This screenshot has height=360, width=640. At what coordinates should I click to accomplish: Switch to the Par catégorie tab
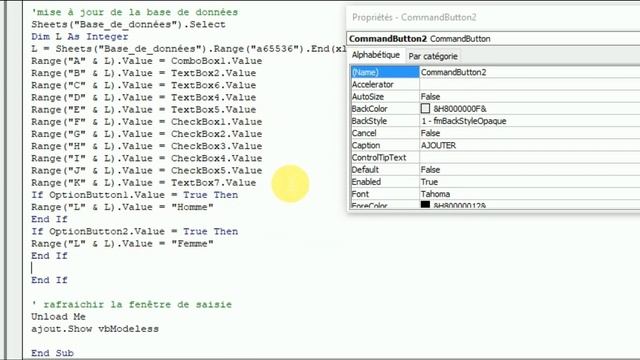pyautogui.click(x=433, y=56)
